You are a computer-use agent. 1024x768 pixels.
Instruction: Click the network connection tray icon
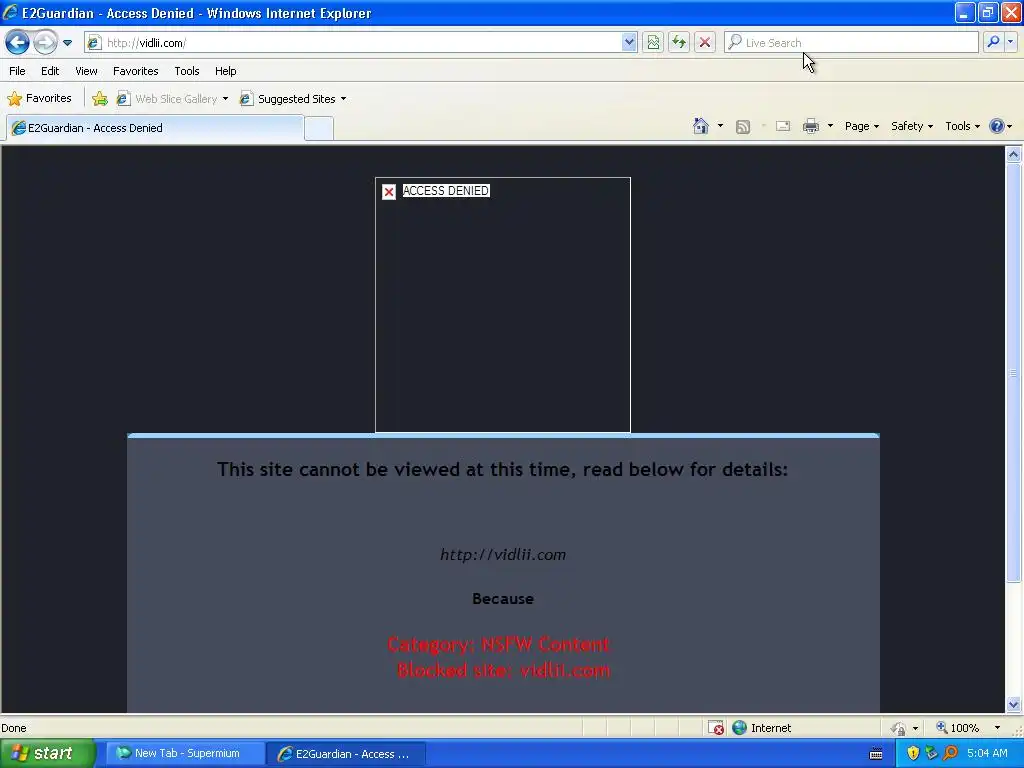[x=931, y=754]
